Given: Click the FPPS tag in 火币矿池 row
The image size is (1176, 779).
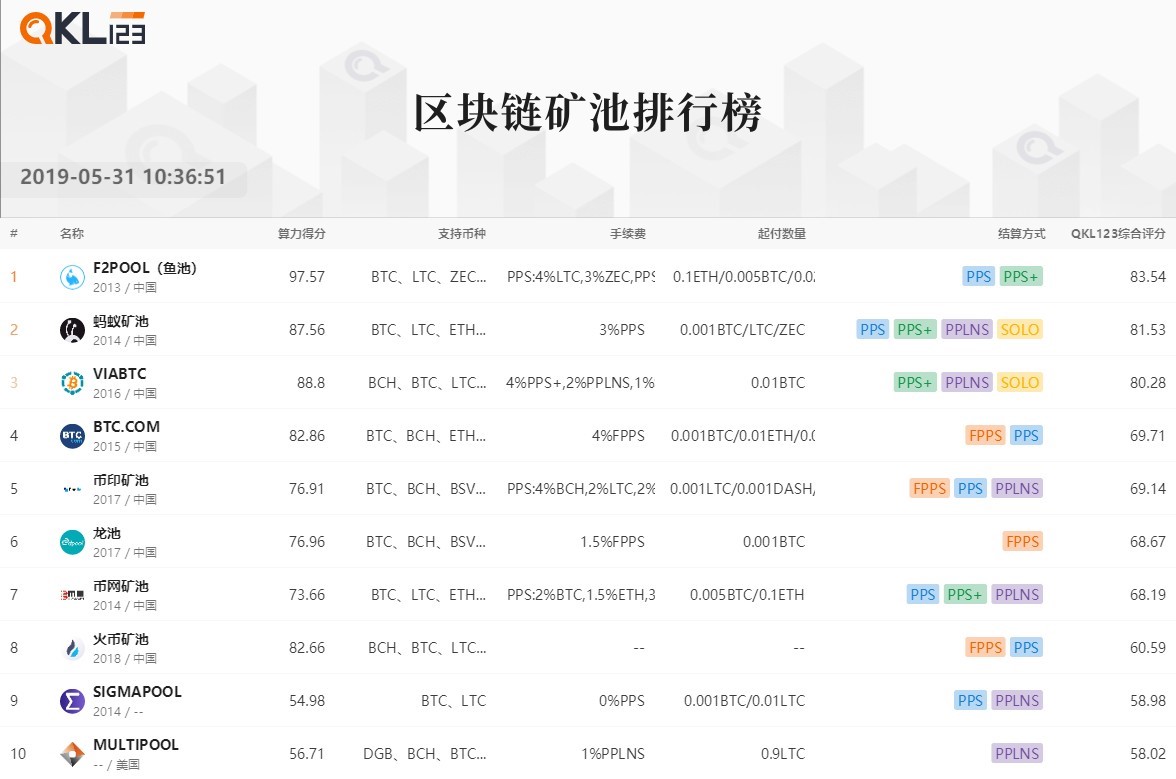Looking at the screenshot, I should point(986,648).
